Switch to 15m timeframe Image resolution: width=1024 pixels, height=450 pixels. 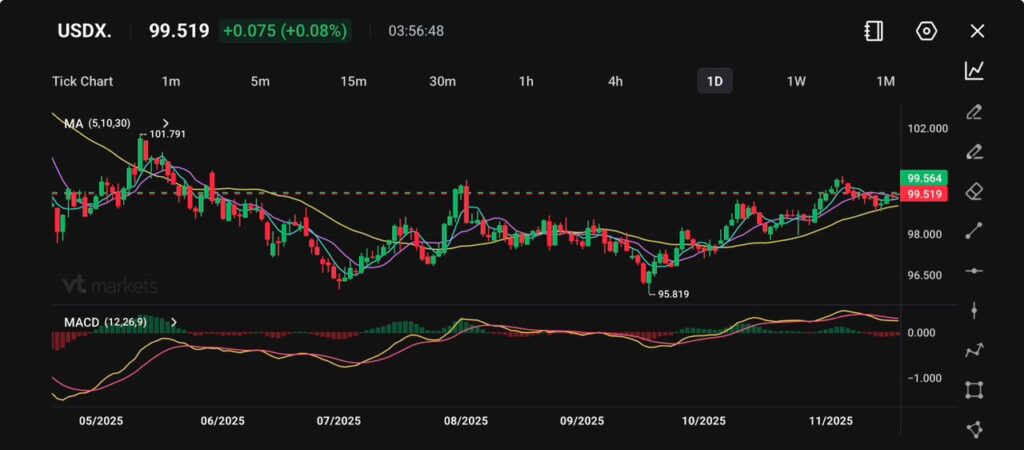pos(352,81)
